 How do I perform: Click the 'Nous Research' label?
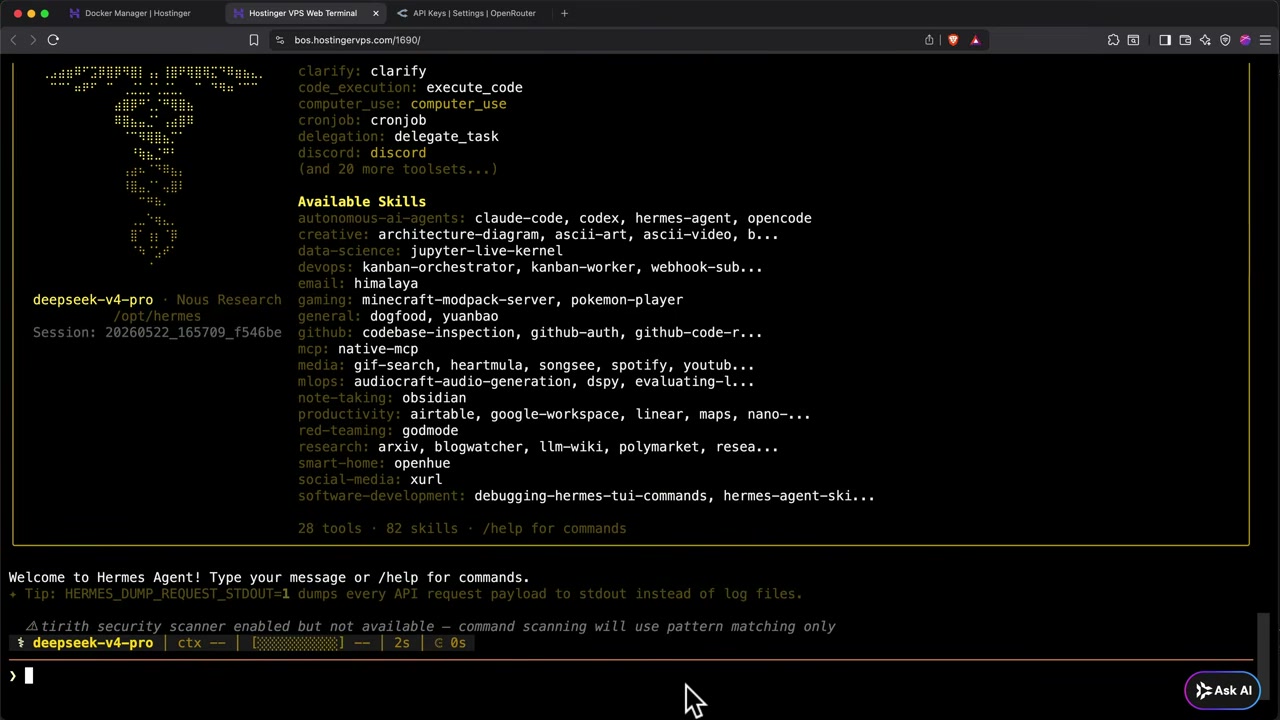click(x=229, y=300)
